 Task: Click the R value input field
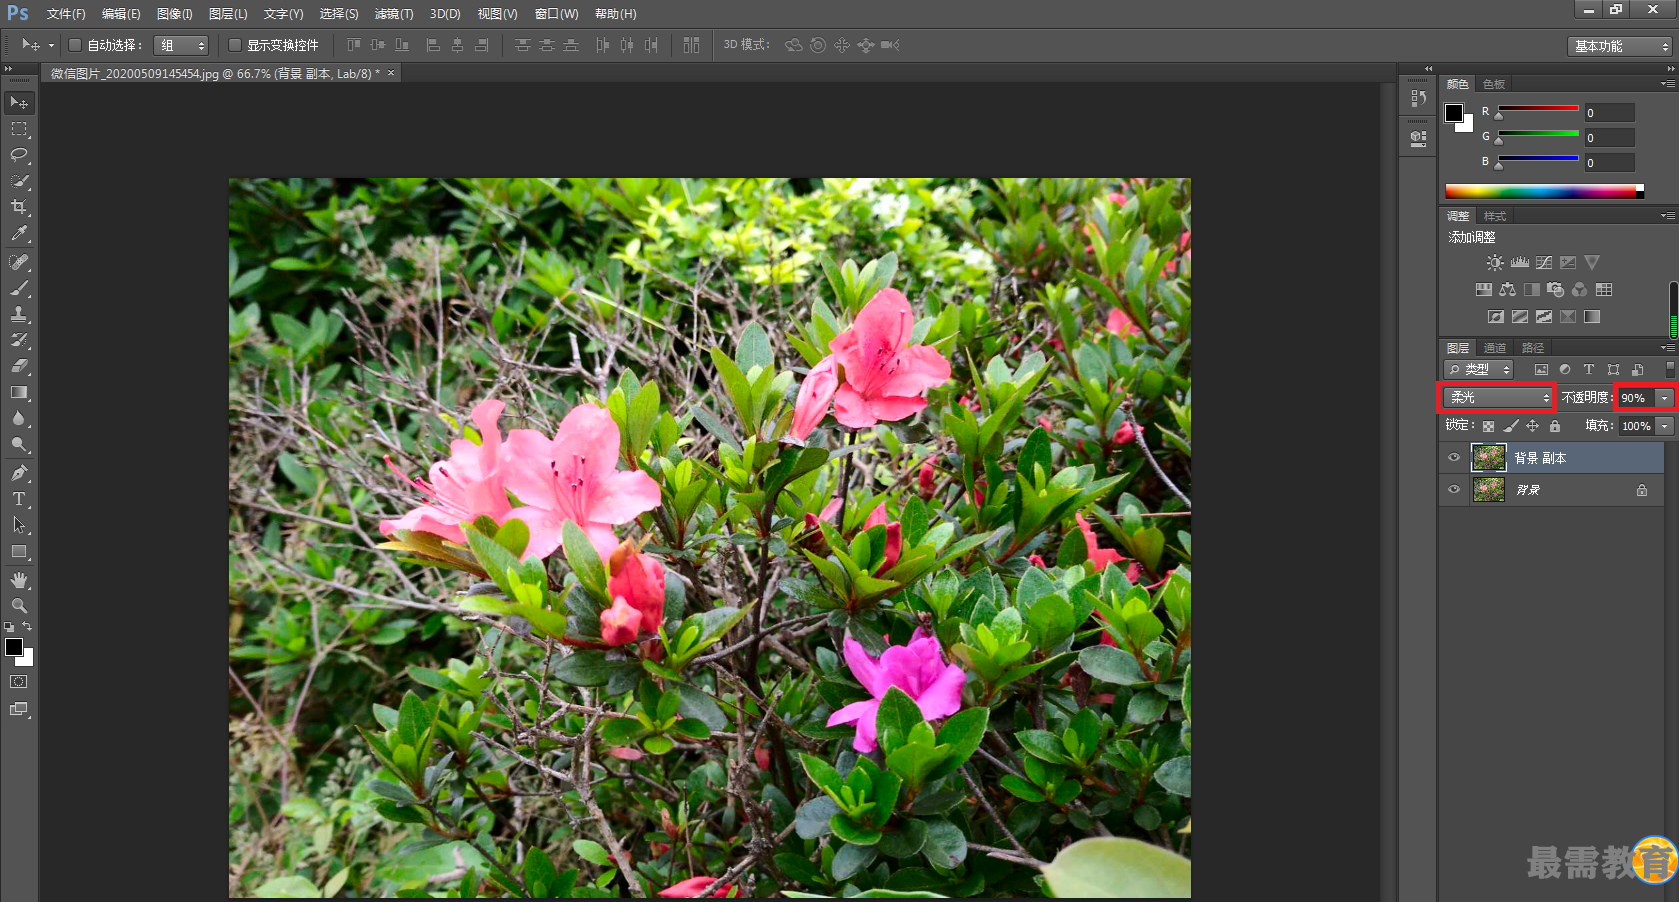coord(1609,113)
